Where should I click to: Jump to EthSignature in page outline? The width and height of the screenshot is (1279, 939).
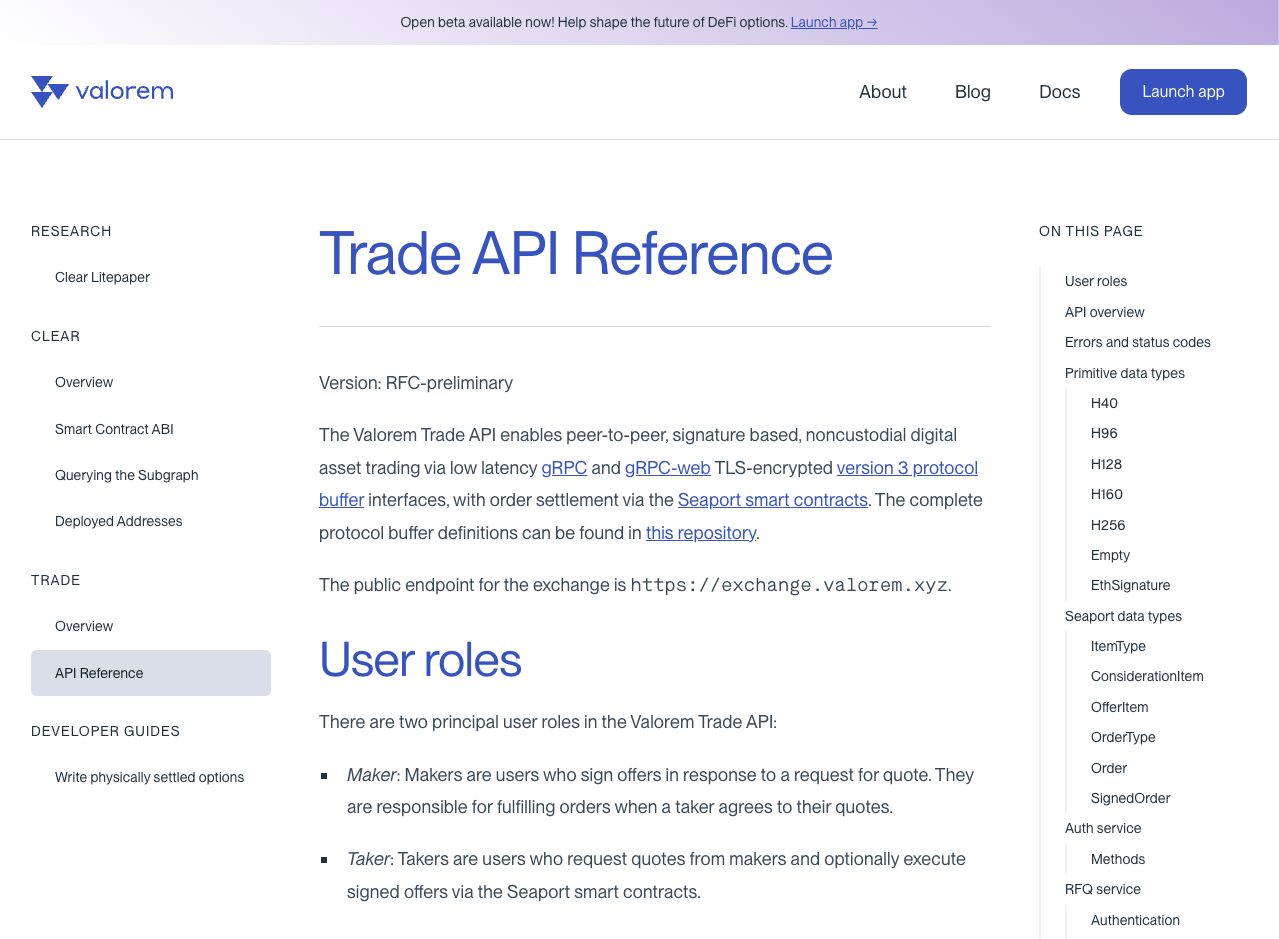coord(1131,585)
